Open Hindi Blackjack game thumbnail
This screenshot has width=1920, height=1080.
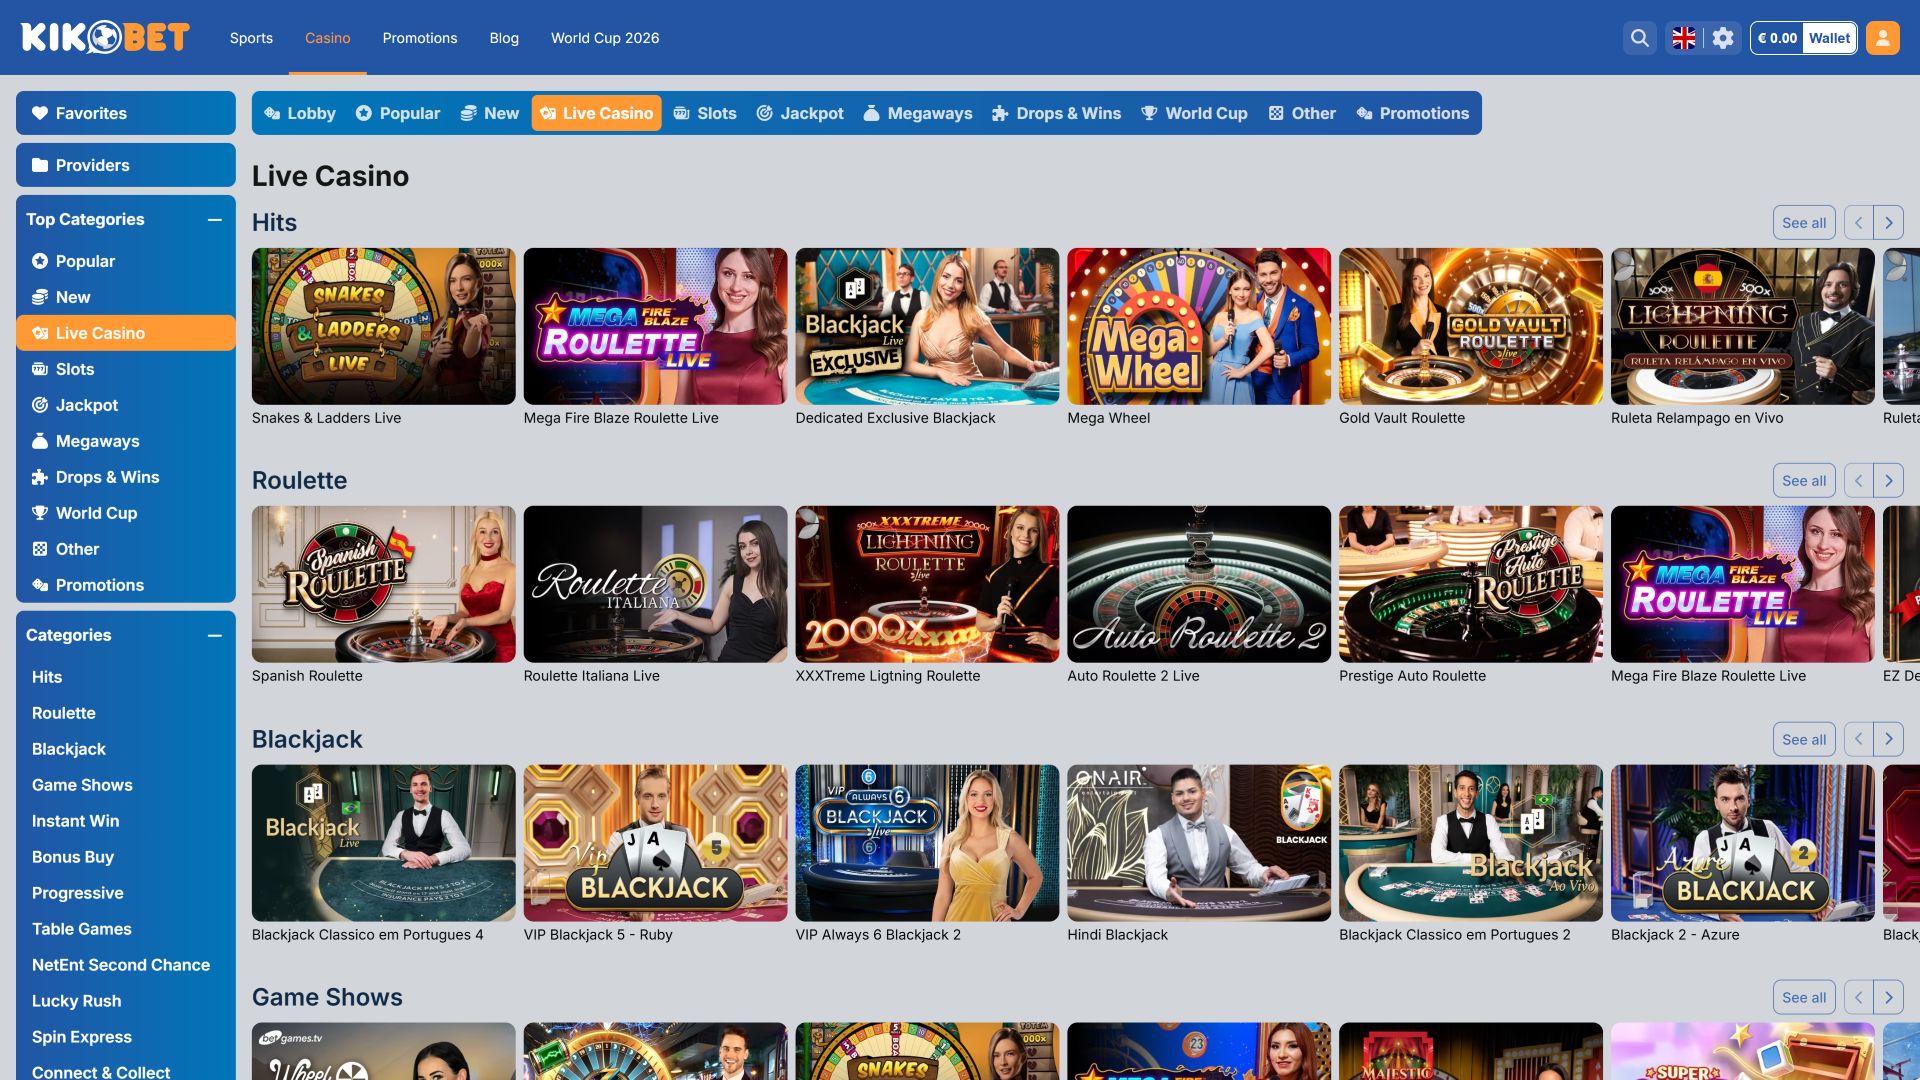click(x=1199, y=843)
